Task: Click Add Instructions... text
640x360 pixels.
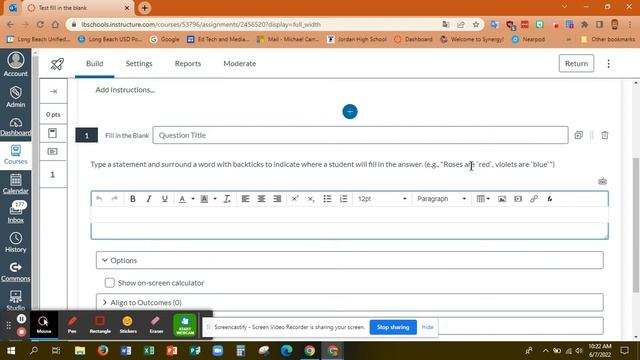Action: (125, 90)
